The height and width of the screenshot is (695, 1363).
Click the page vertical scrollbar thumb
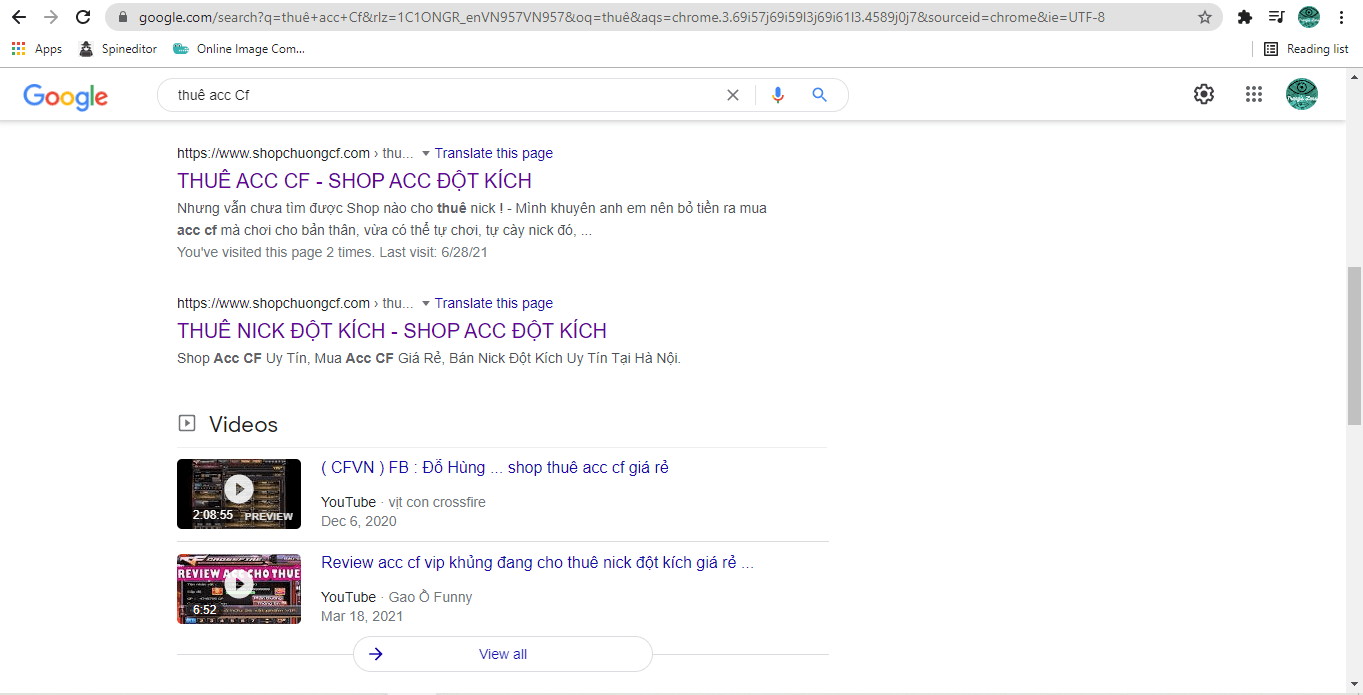1355,346
